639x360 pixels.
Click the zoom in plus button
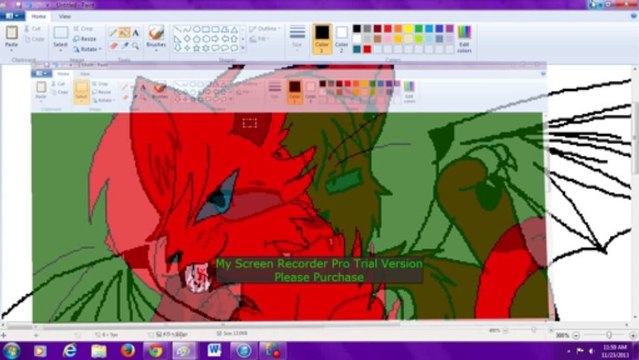633,335
